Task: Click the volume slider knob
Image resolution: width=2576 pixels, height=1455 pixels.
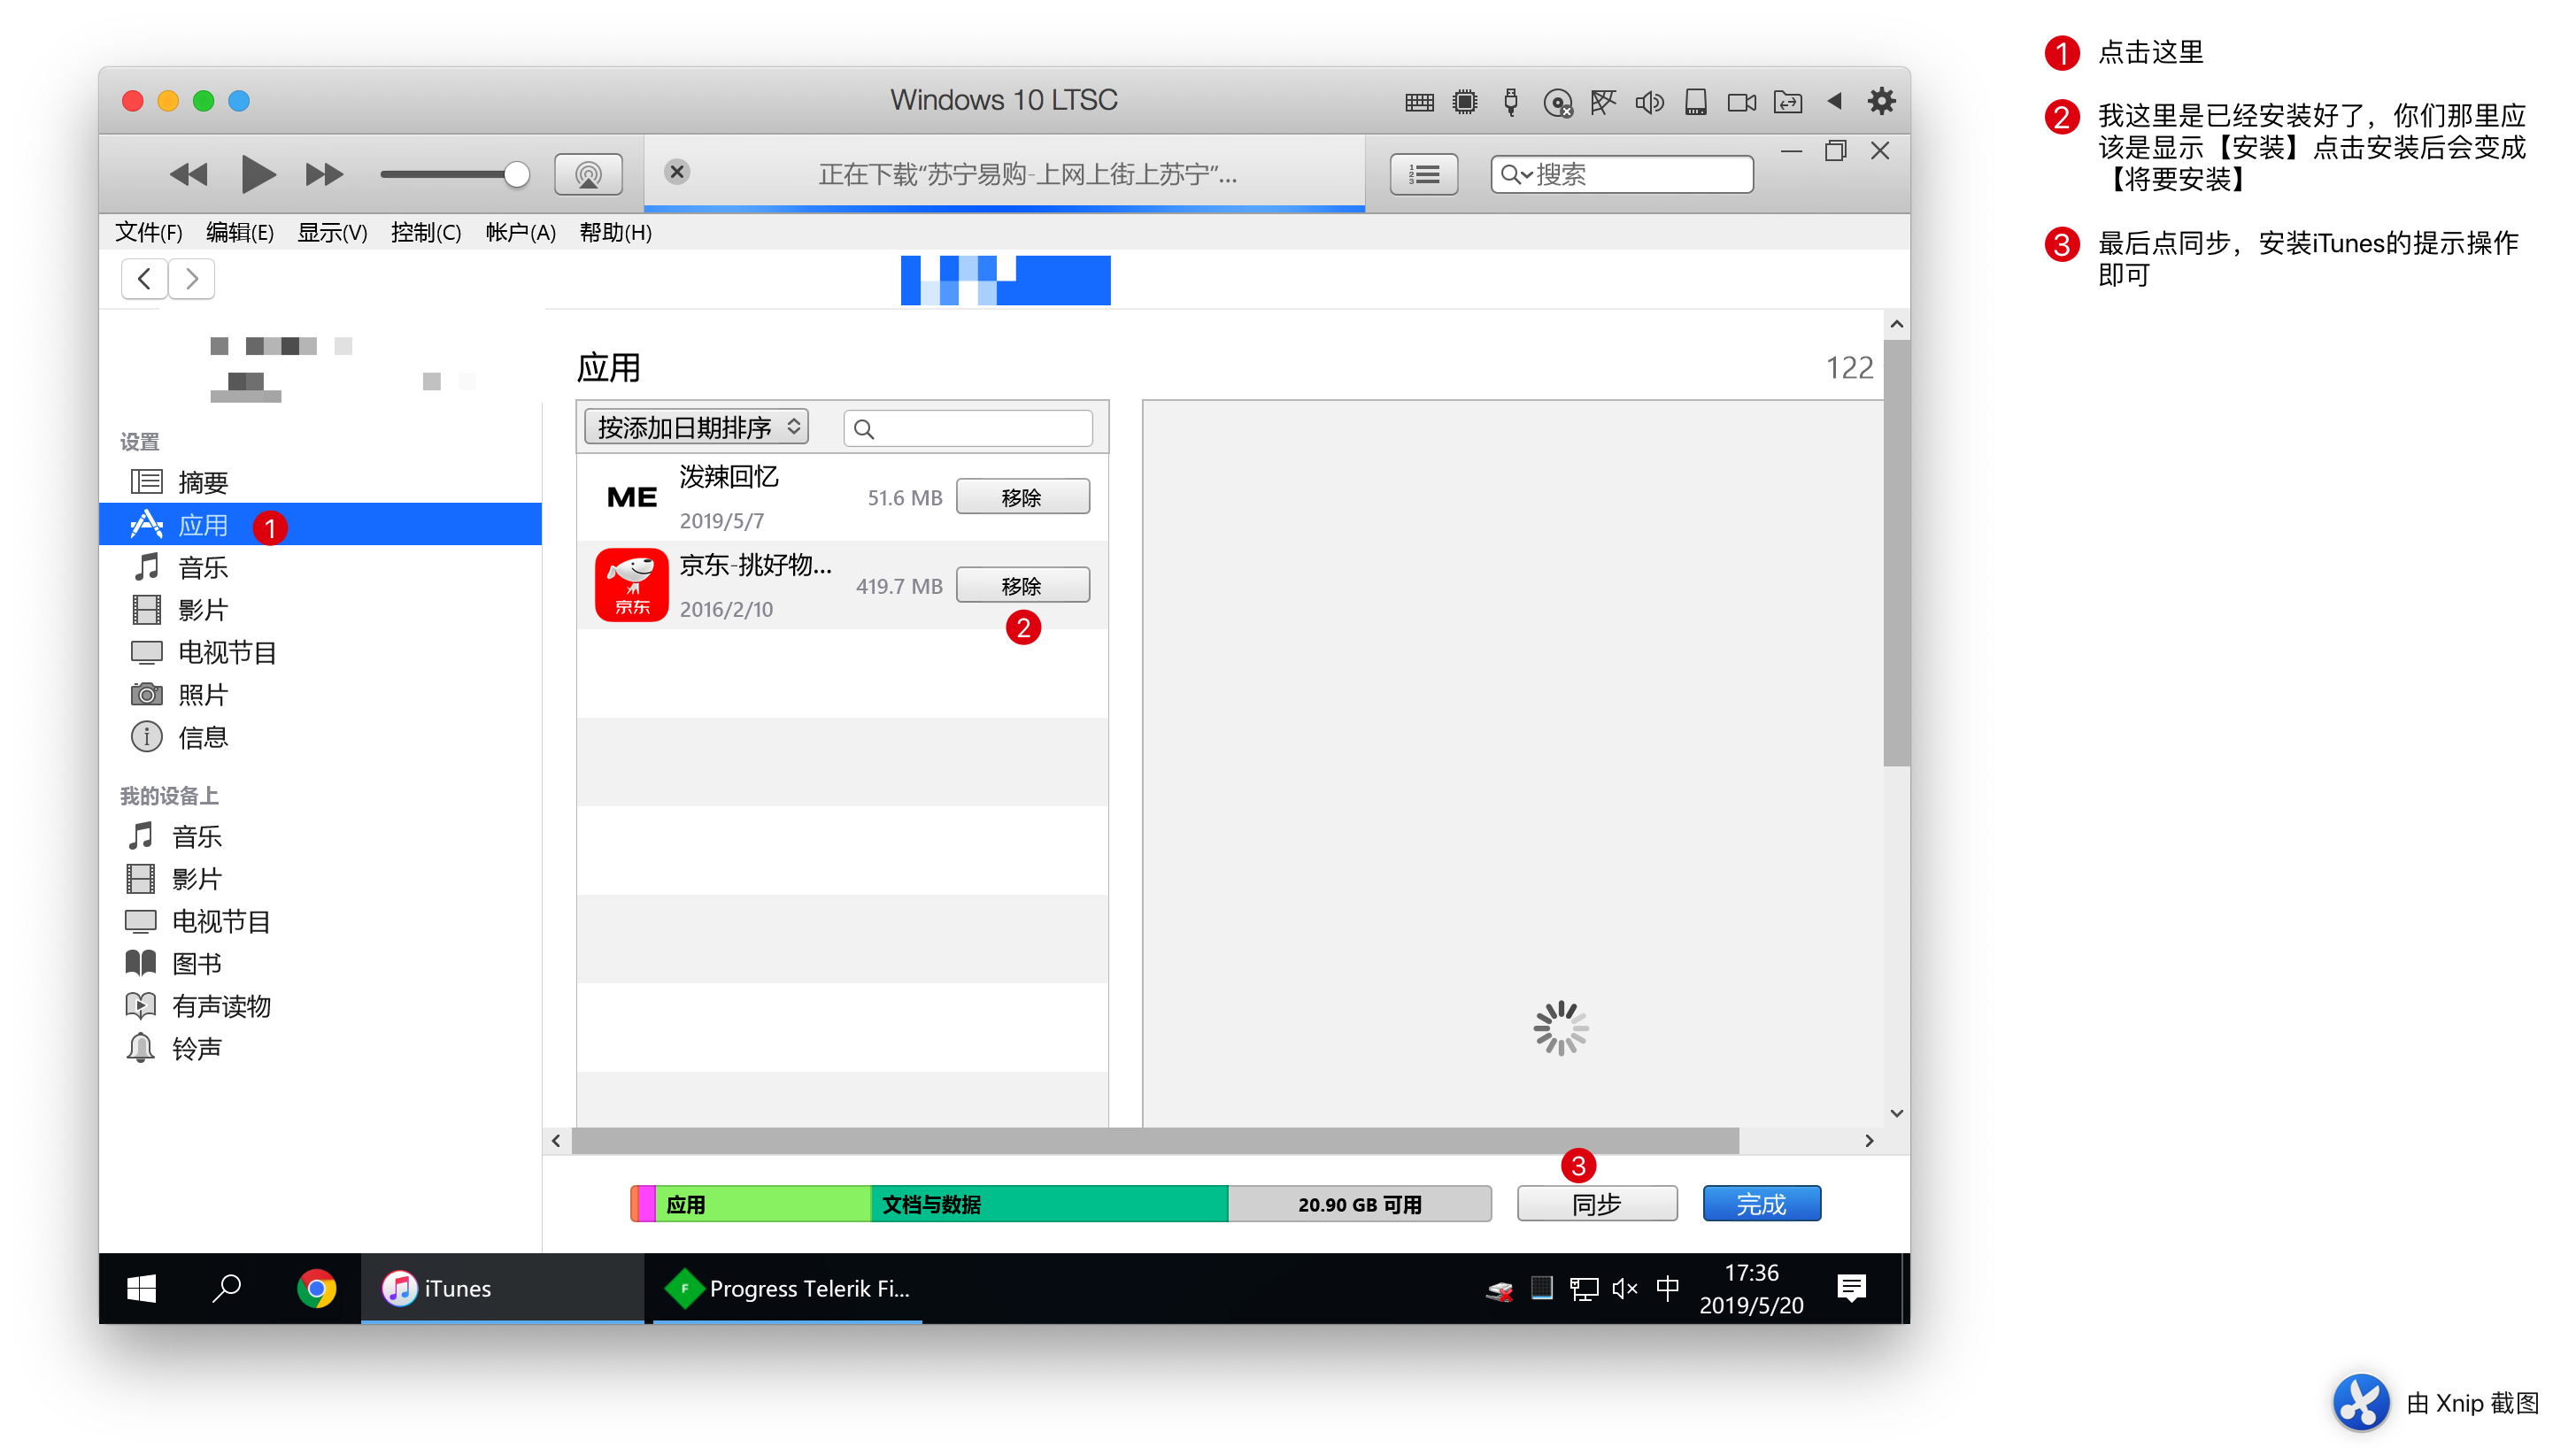Action: coord(516,174)
